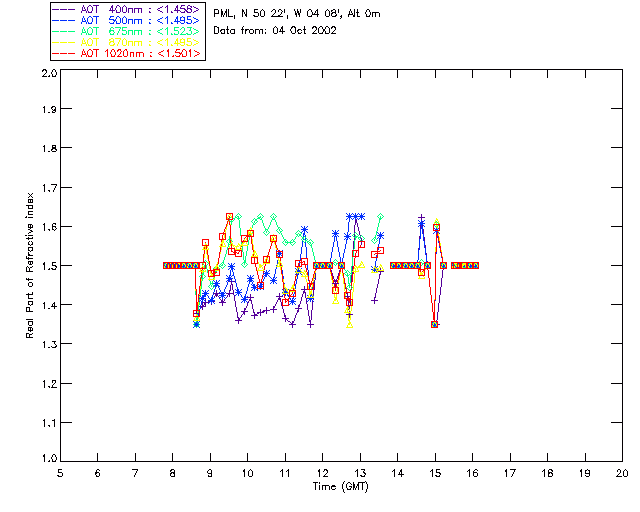Image resolution: width=640 pixels, height=512 pixels.
Task: Click the y-axis label 1.1
Action: [49, 423]
